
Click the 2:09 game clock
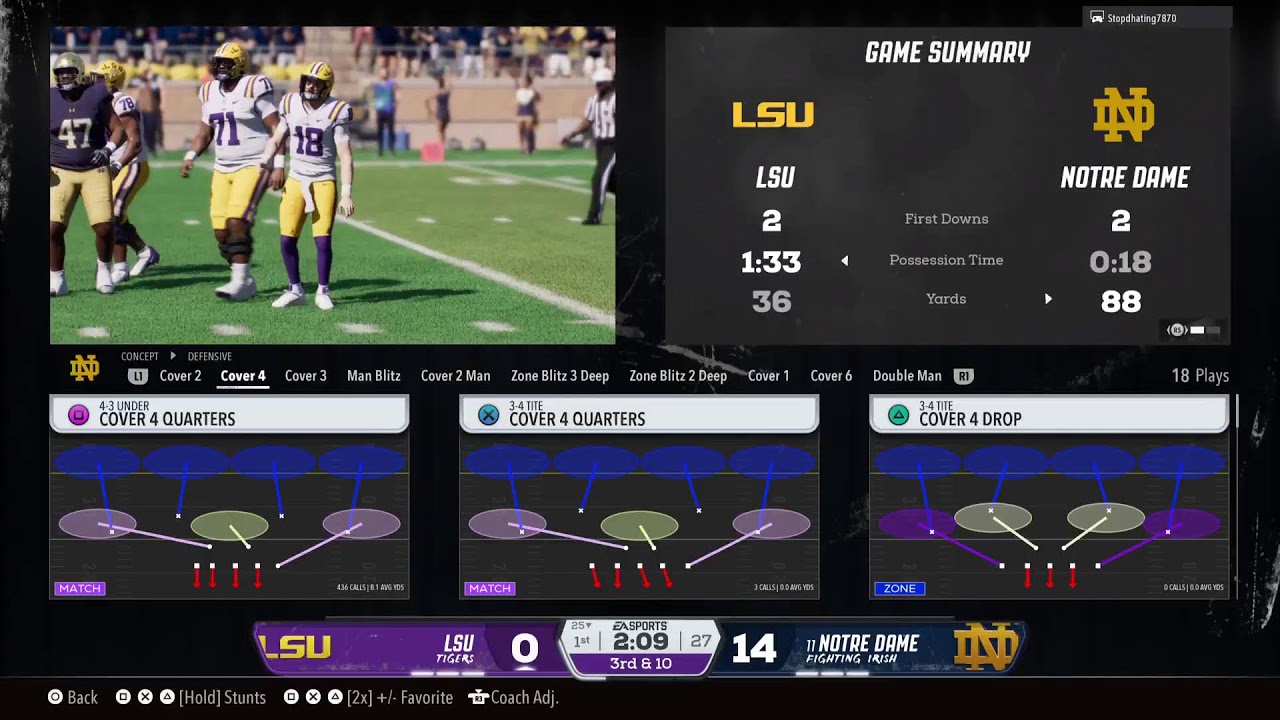point(640,641)
